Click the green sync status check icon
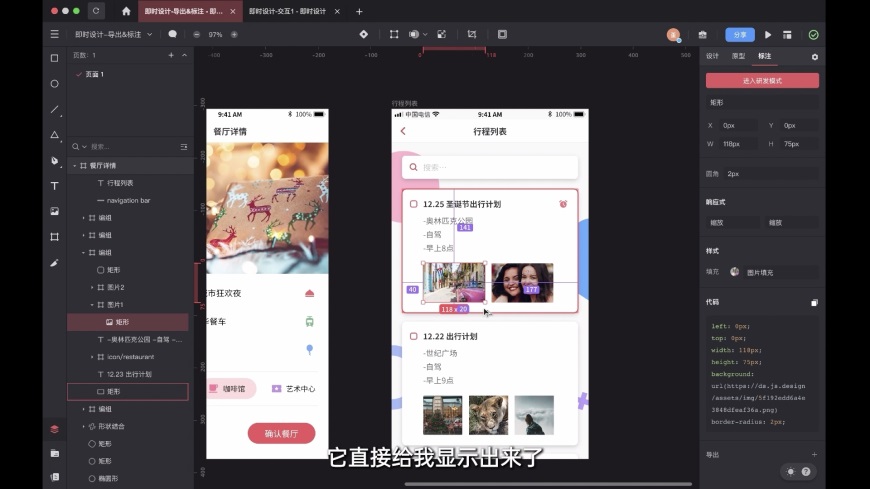The image size is (870, 489). coord(813,35)
